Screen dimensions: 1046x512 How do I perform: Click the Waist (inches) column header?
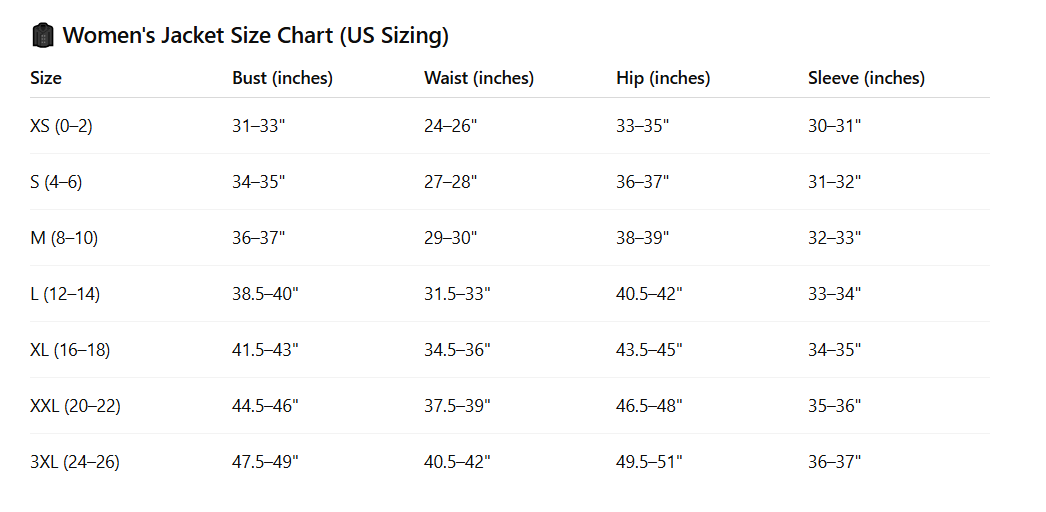[x=478, y=78]
